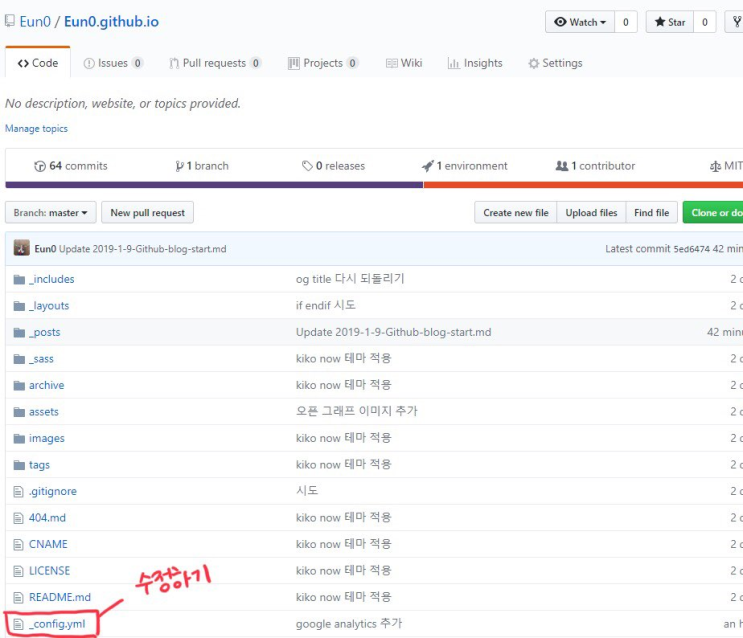
Task: Open the Pull requests tab
Action: (215, 63)
